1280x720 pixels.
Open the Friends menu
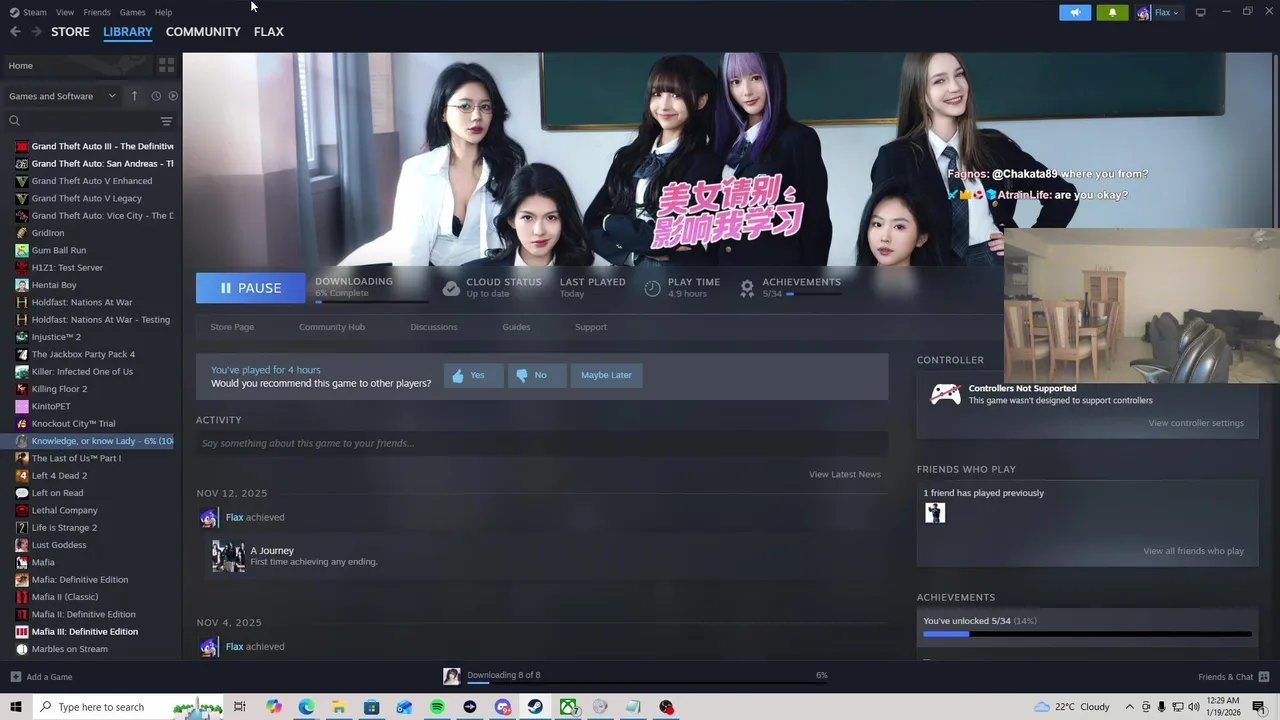(97, 12)
